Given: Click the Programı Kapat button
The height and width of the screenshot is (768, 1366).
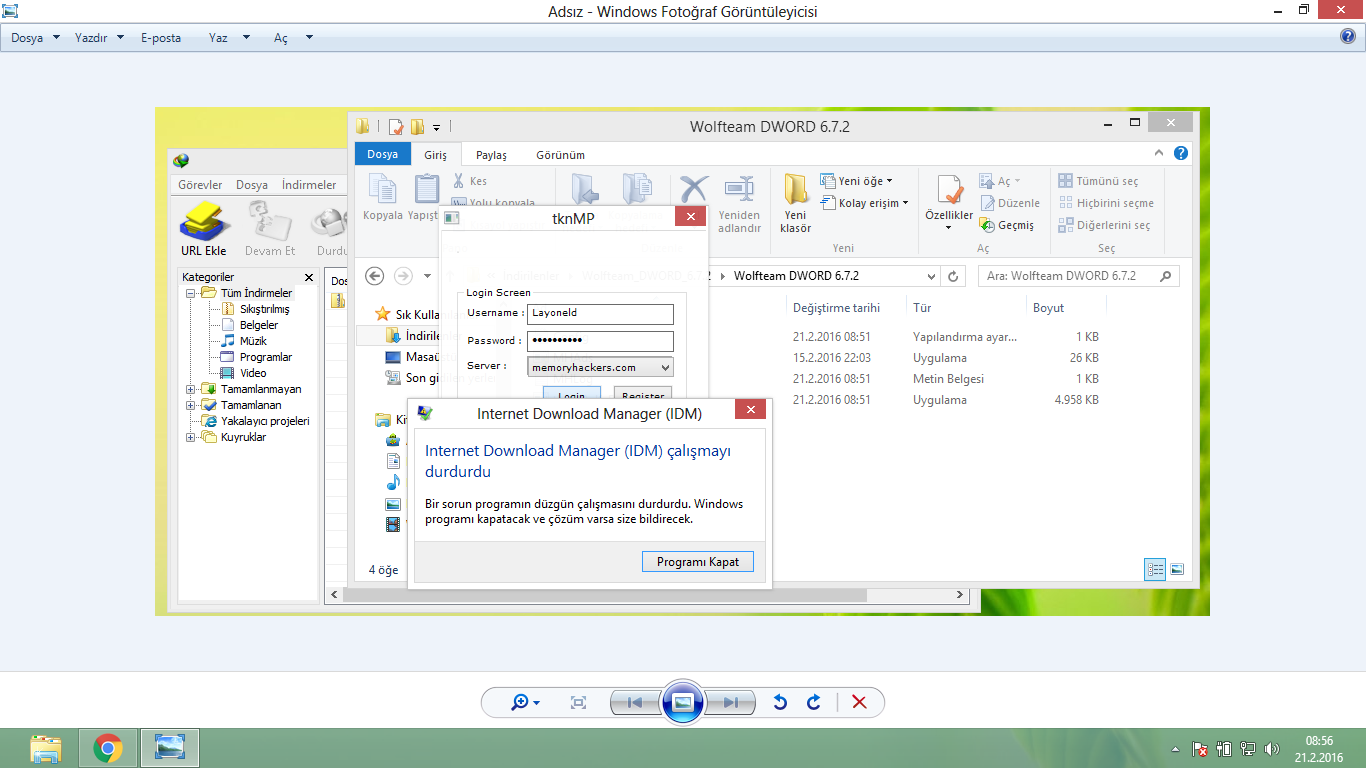Looking at the screenshot, I should tap(698, 562).
